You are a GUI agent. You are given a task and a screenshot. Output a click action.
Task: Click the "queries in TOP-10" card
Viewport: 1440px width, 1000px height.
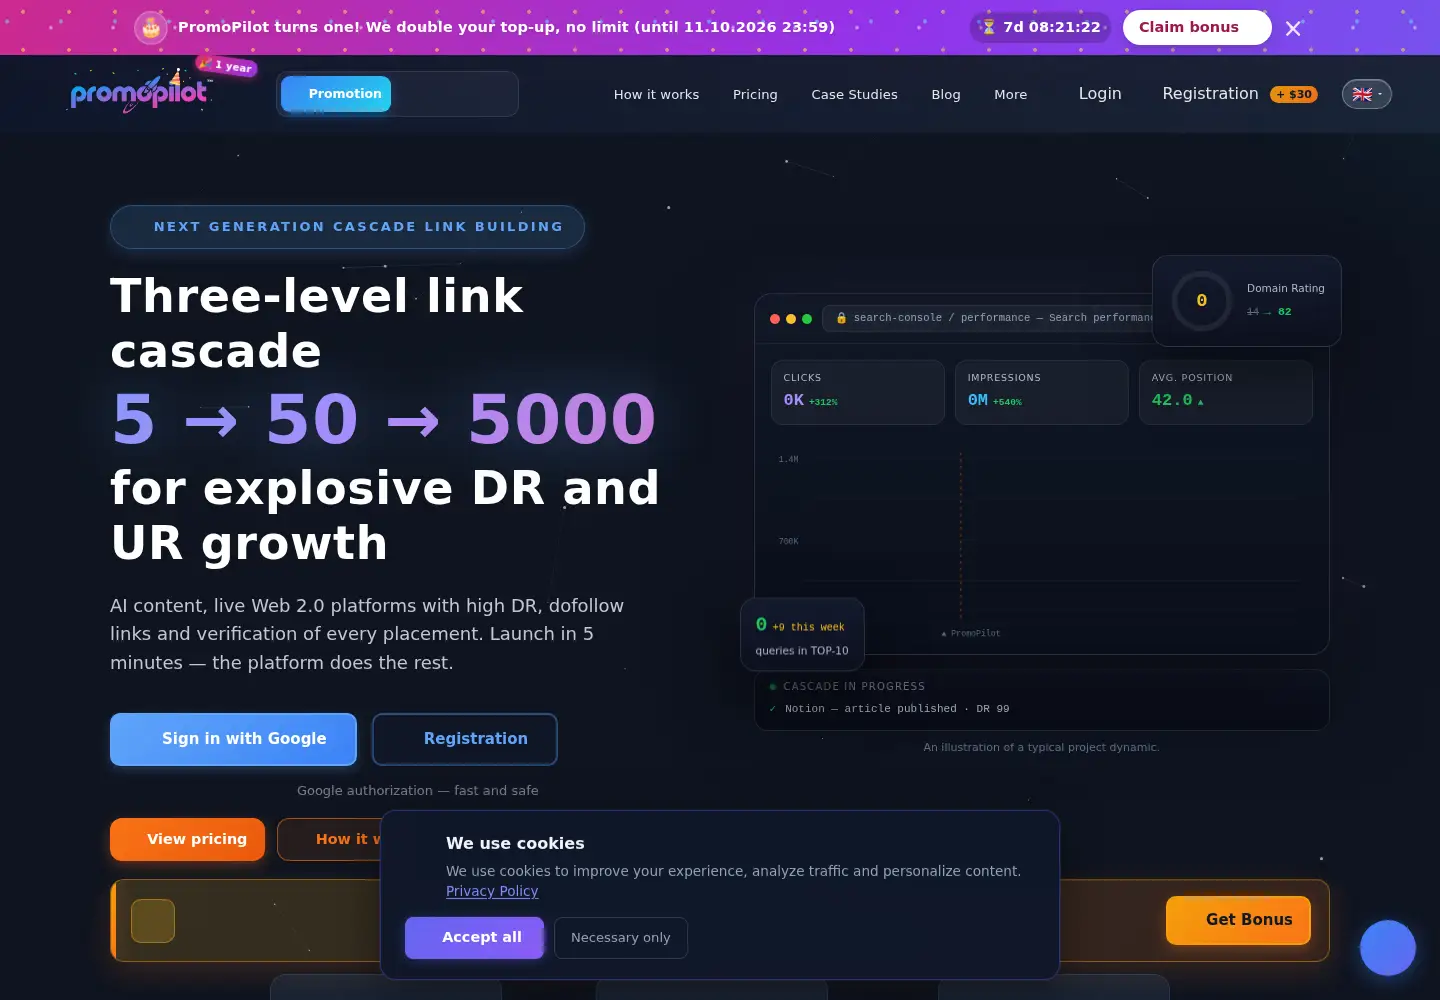coord(802,634)
